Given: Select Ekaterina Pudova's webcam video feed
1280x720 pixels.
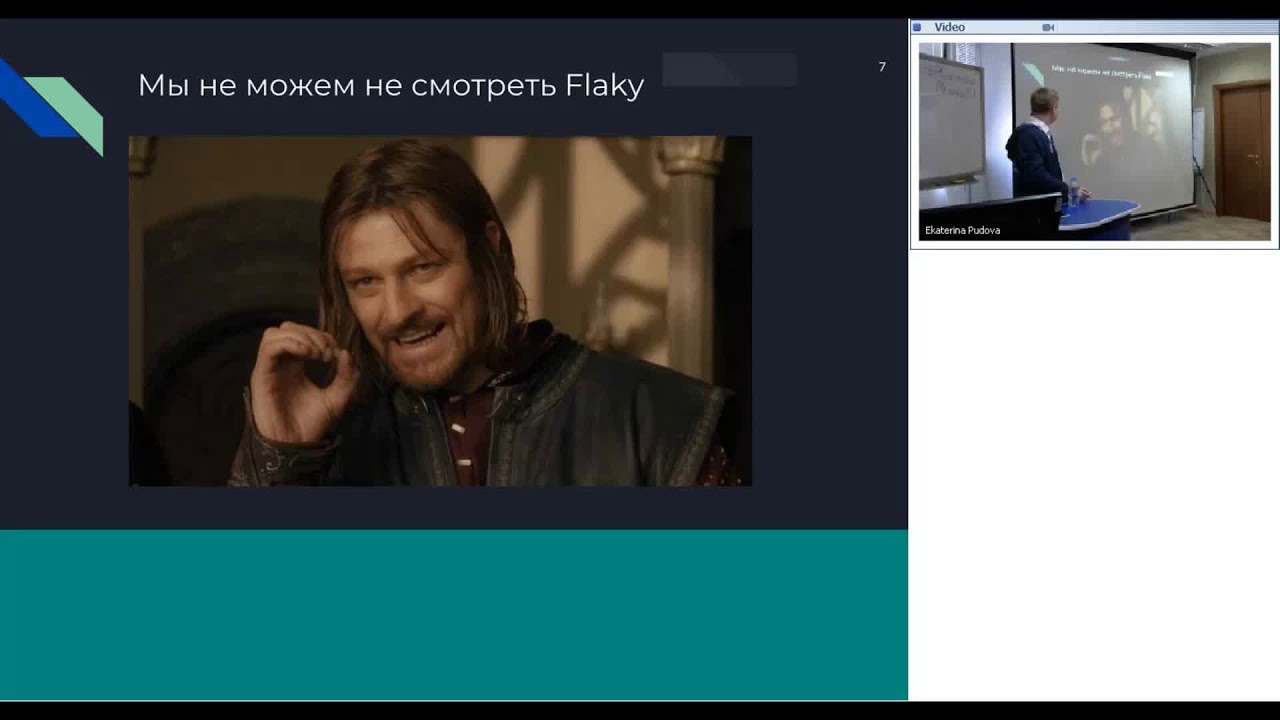Looking at the screenshot, I should click(1094, 140).
